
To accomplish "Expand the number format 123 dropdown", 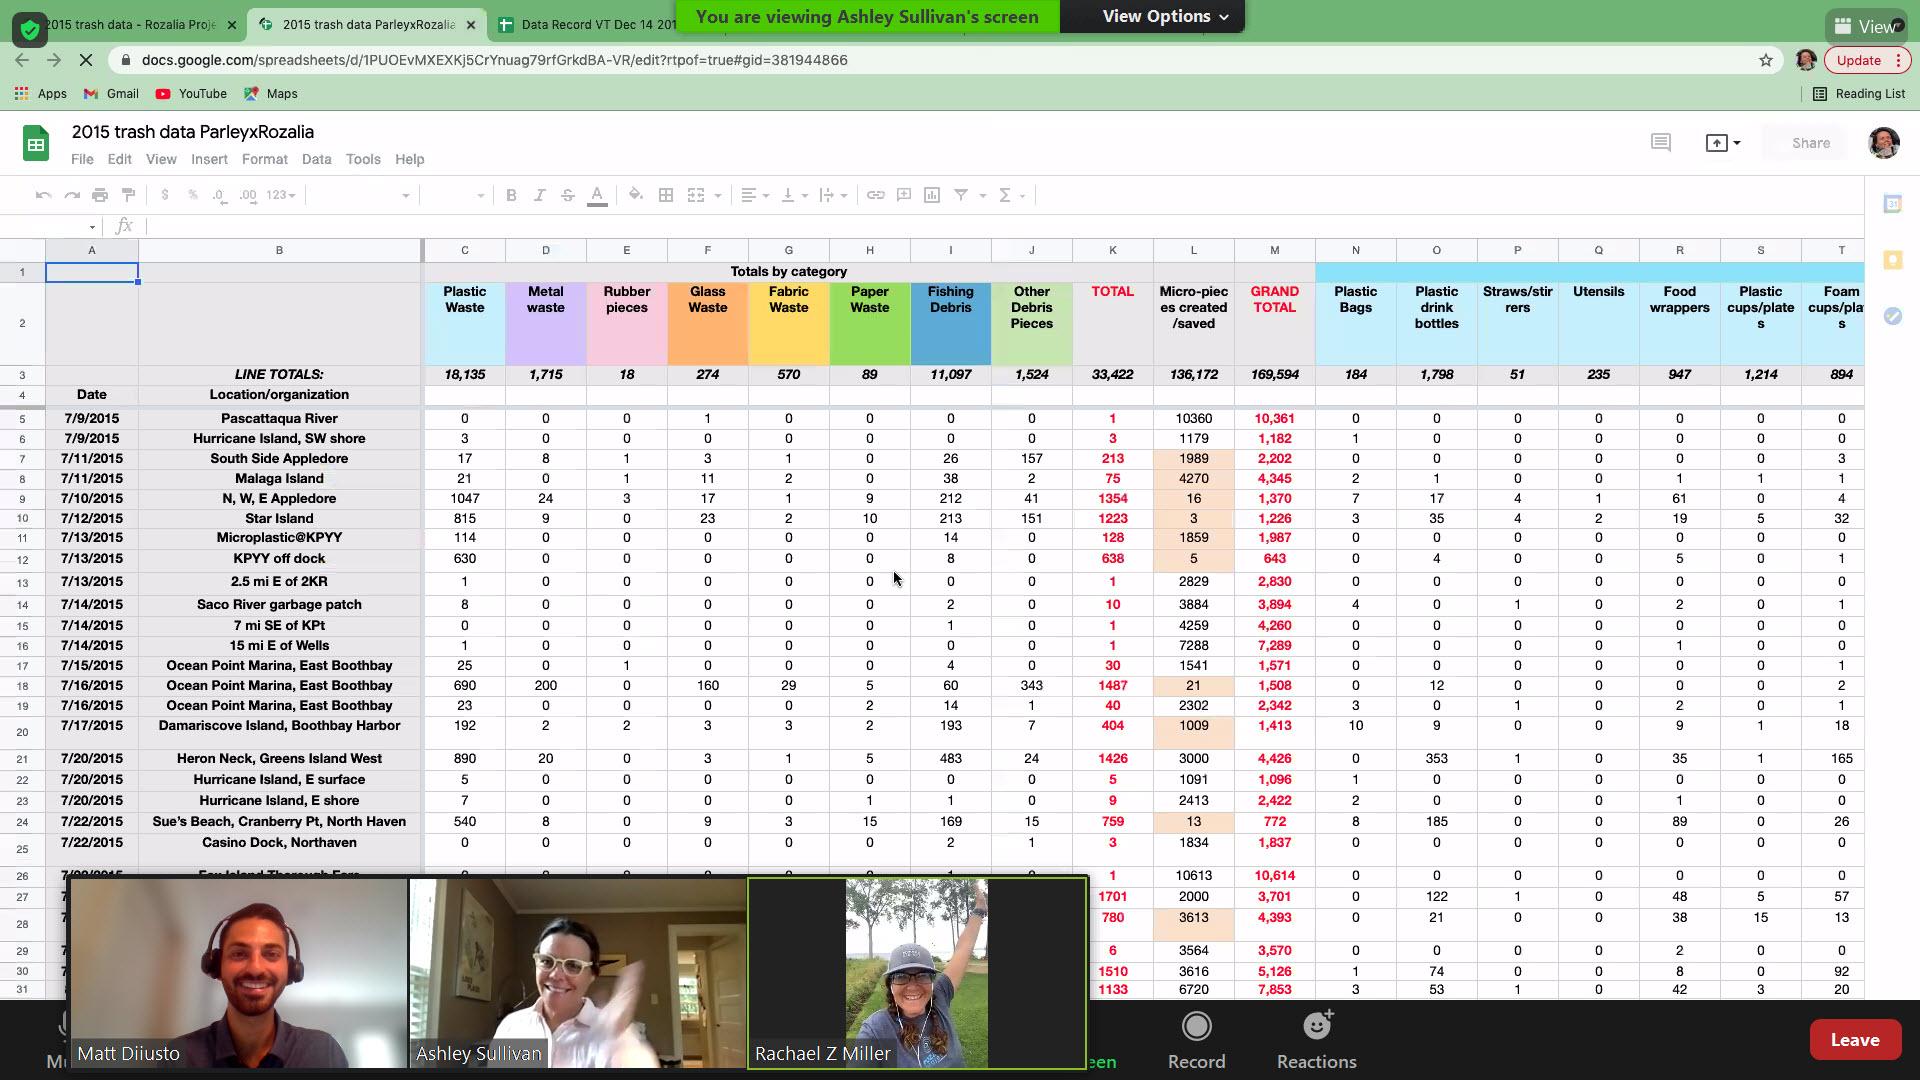I will click(281, 195).
